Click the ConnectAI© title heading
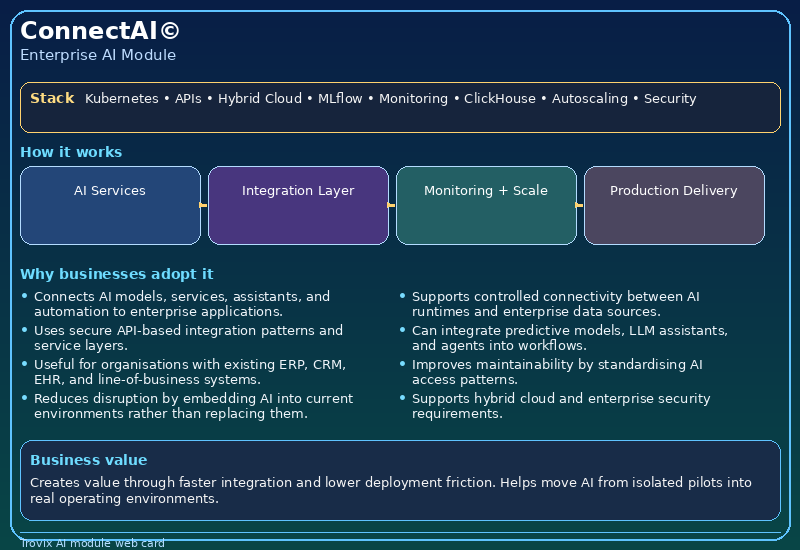Screen dimensions: 800x550 100,31
